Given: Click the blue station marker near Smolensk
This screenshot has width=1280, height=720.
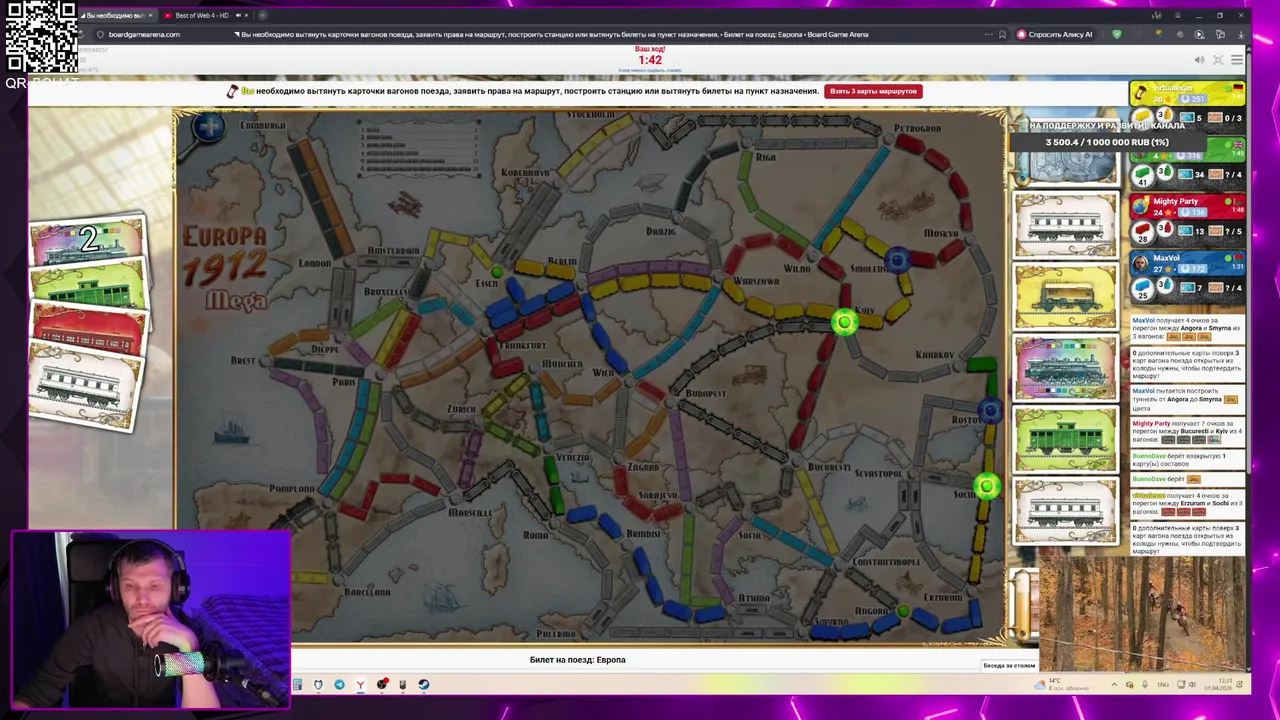Looking at the screenshot, I should 897,260.
